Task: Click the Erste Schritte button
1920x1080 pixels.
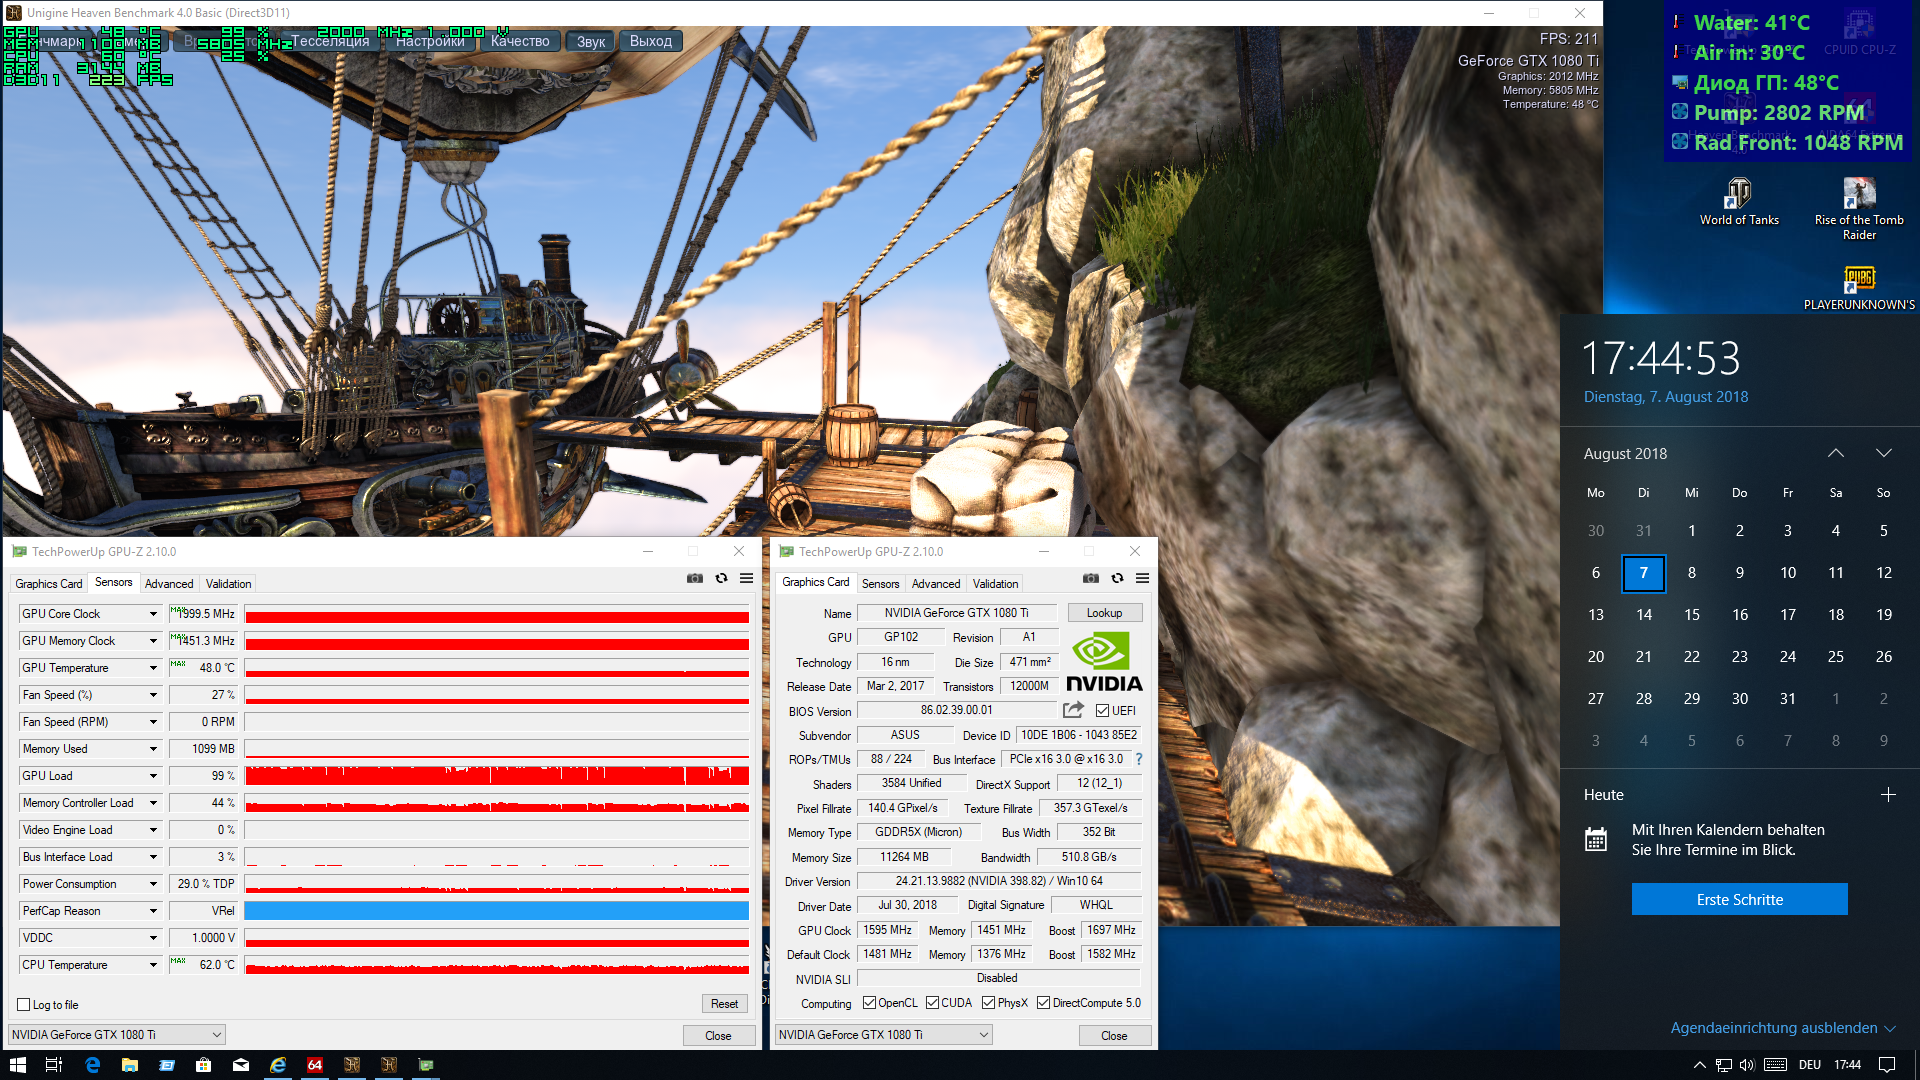Action: tap(1739, 900)
